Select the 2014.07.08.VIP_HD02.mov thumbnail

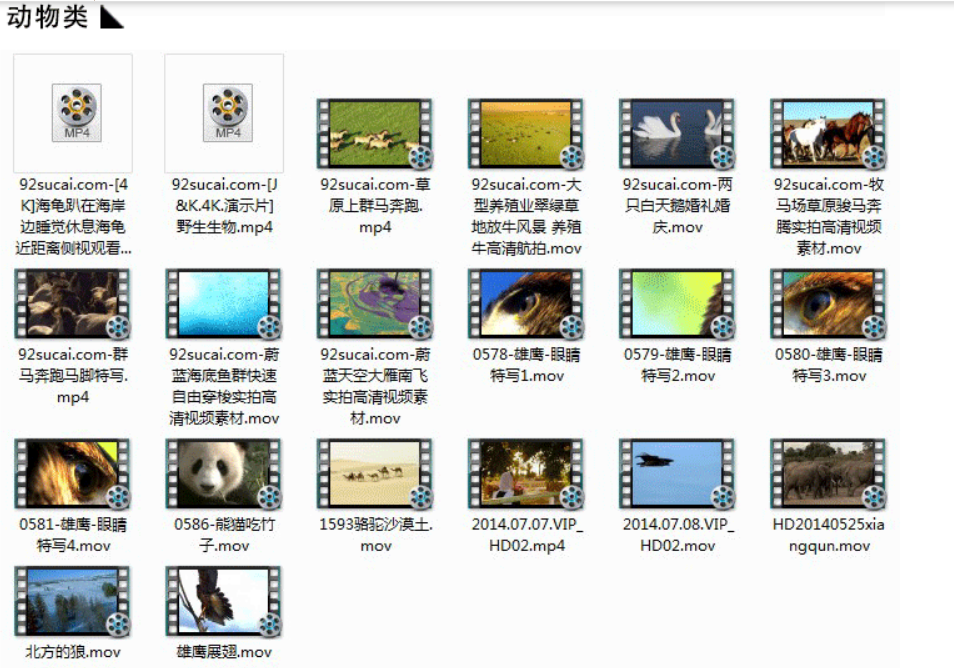coord(677,473)
